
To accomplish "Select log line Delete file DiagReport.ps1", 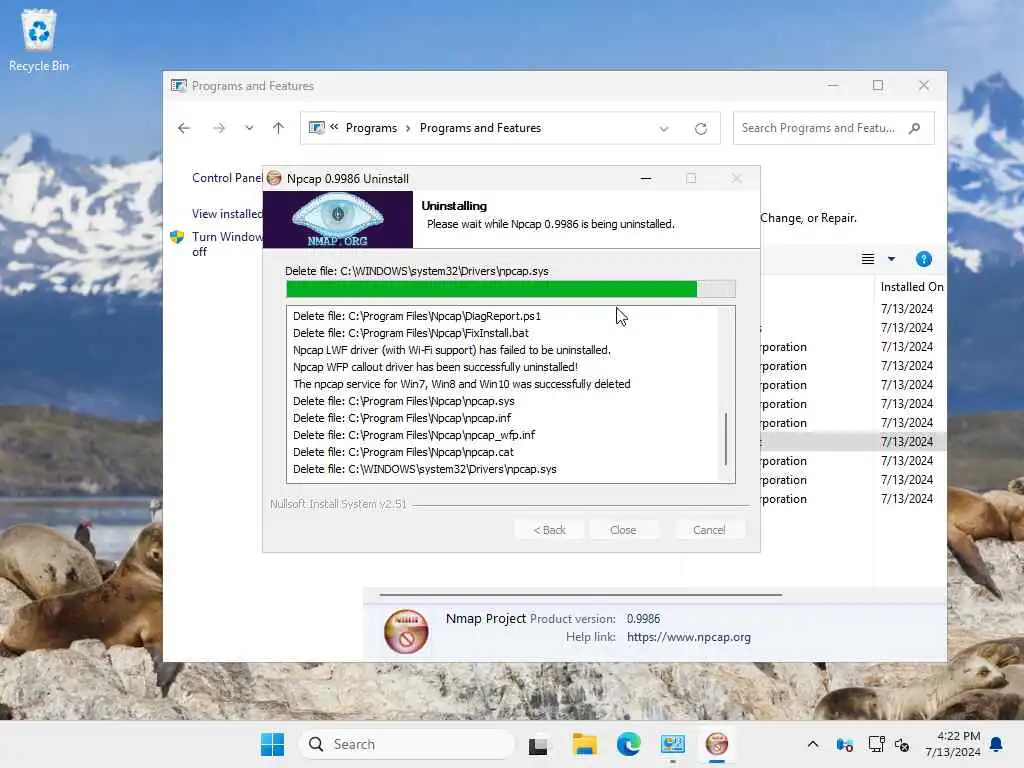I will point(417,316).
